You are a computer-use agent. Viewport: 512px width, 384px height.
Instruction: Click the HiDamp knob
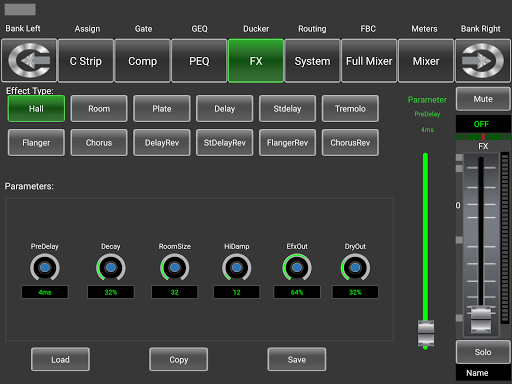point(237,267)
